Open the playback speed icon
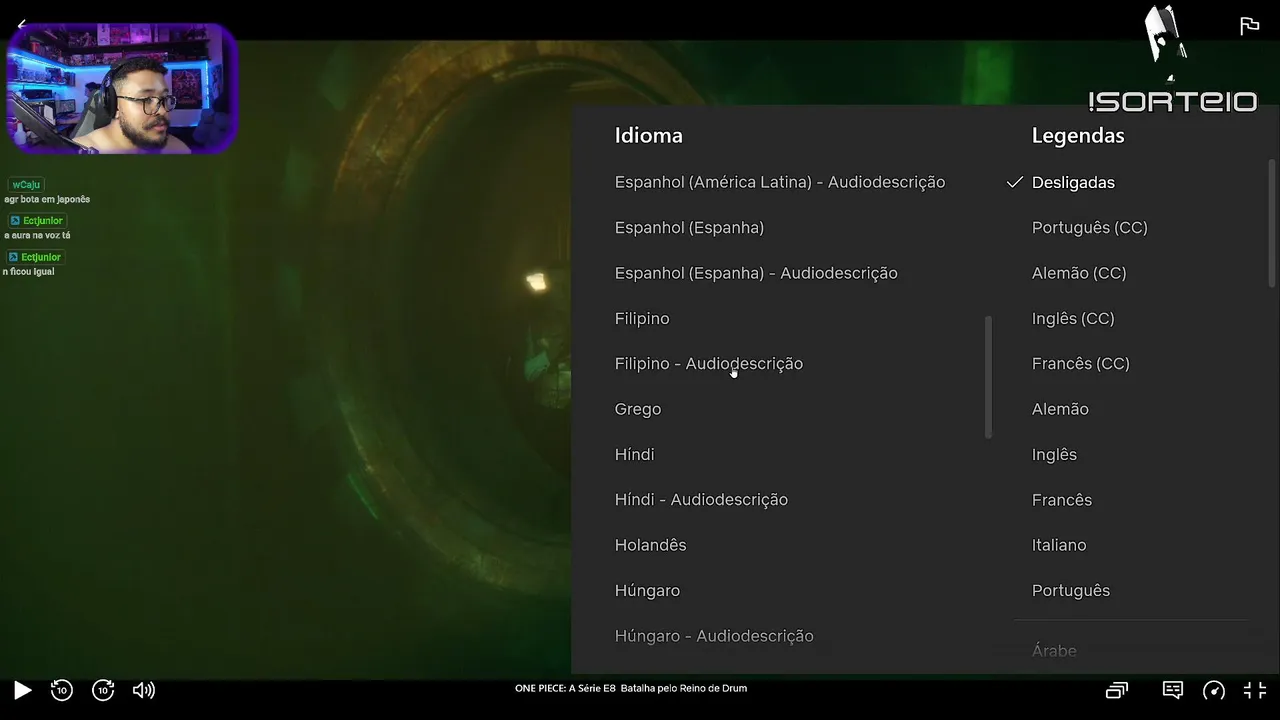This screenshot has height=720, width=1280. [1214, 690]
